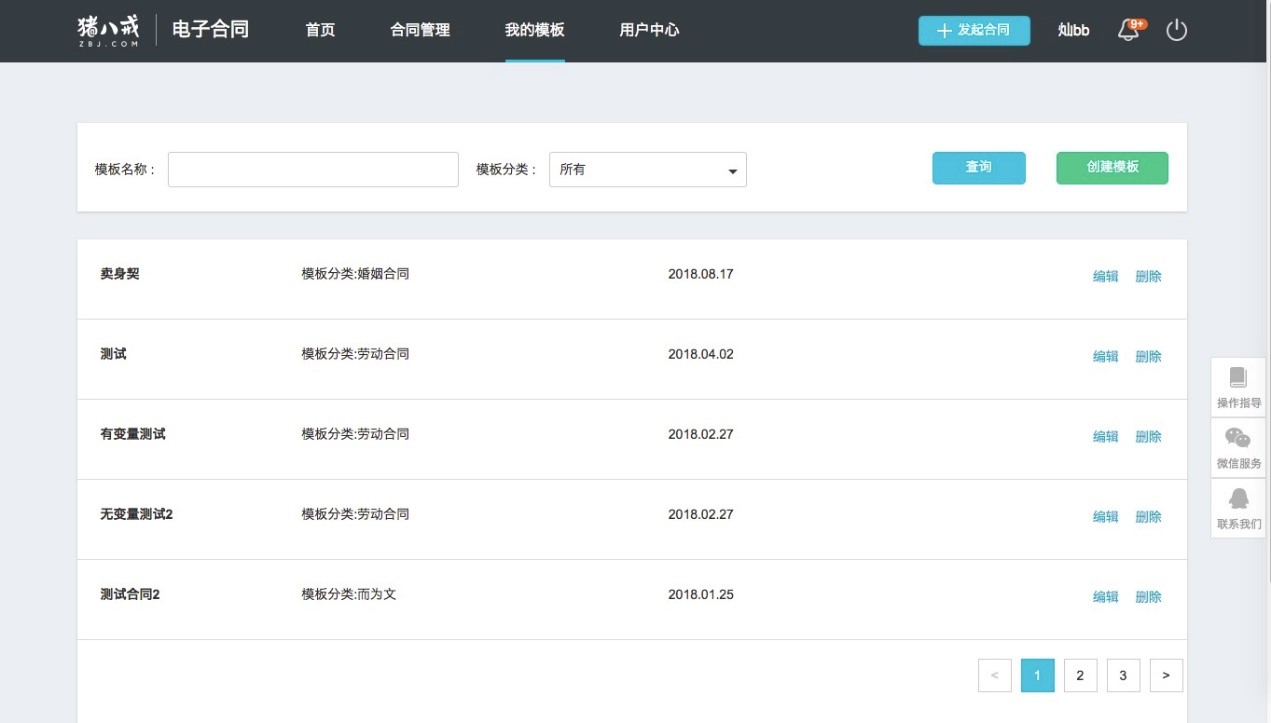Click the date 2018.08.17
This screenshot has height=723, width=1271.
(701, 273)
